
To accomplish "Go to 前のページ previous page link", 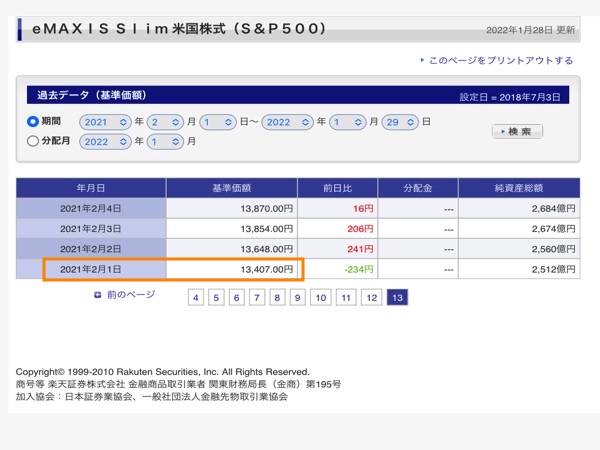I will click(x=131, y=295).
